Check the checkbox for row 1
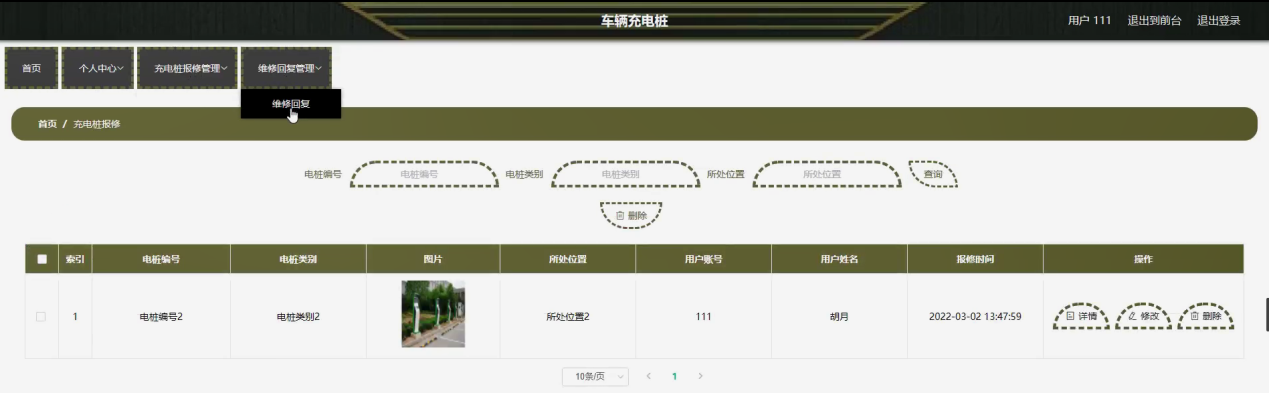1269x393 pixels. tap(41, 317)
